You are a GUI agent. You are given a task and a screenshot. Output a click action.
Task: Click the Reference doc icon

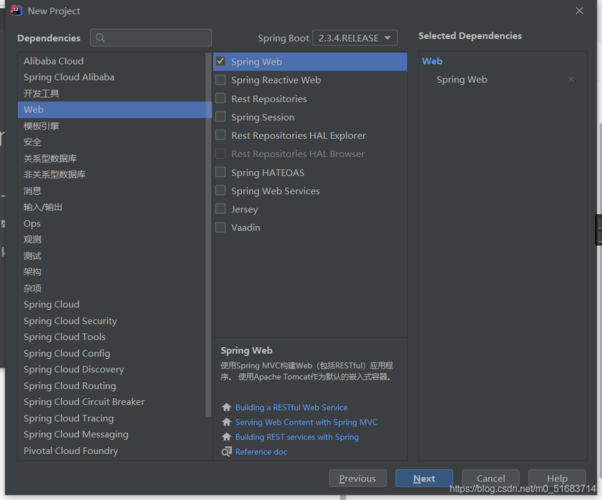tap(227, 452)
